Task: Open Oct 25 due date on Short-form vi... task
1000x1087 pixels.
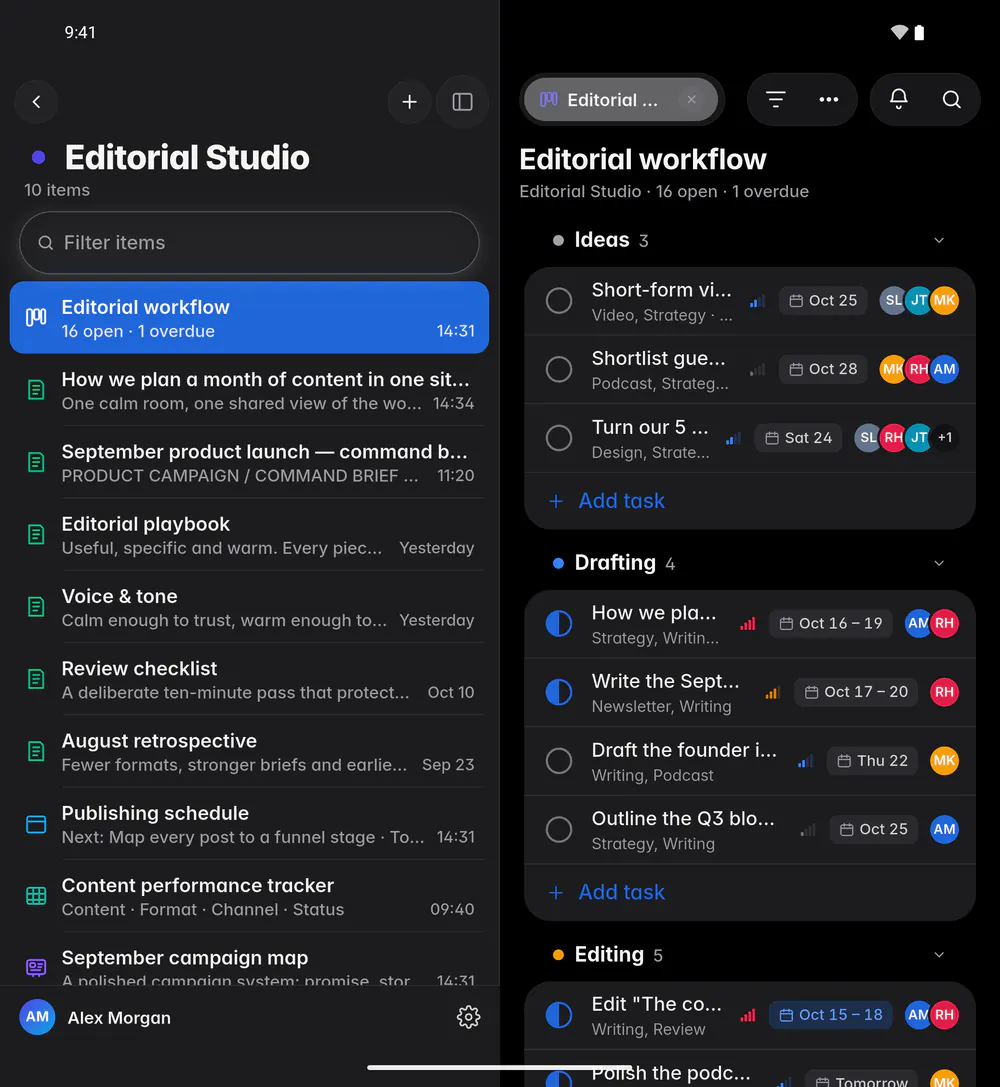Action: pos(823,301)
